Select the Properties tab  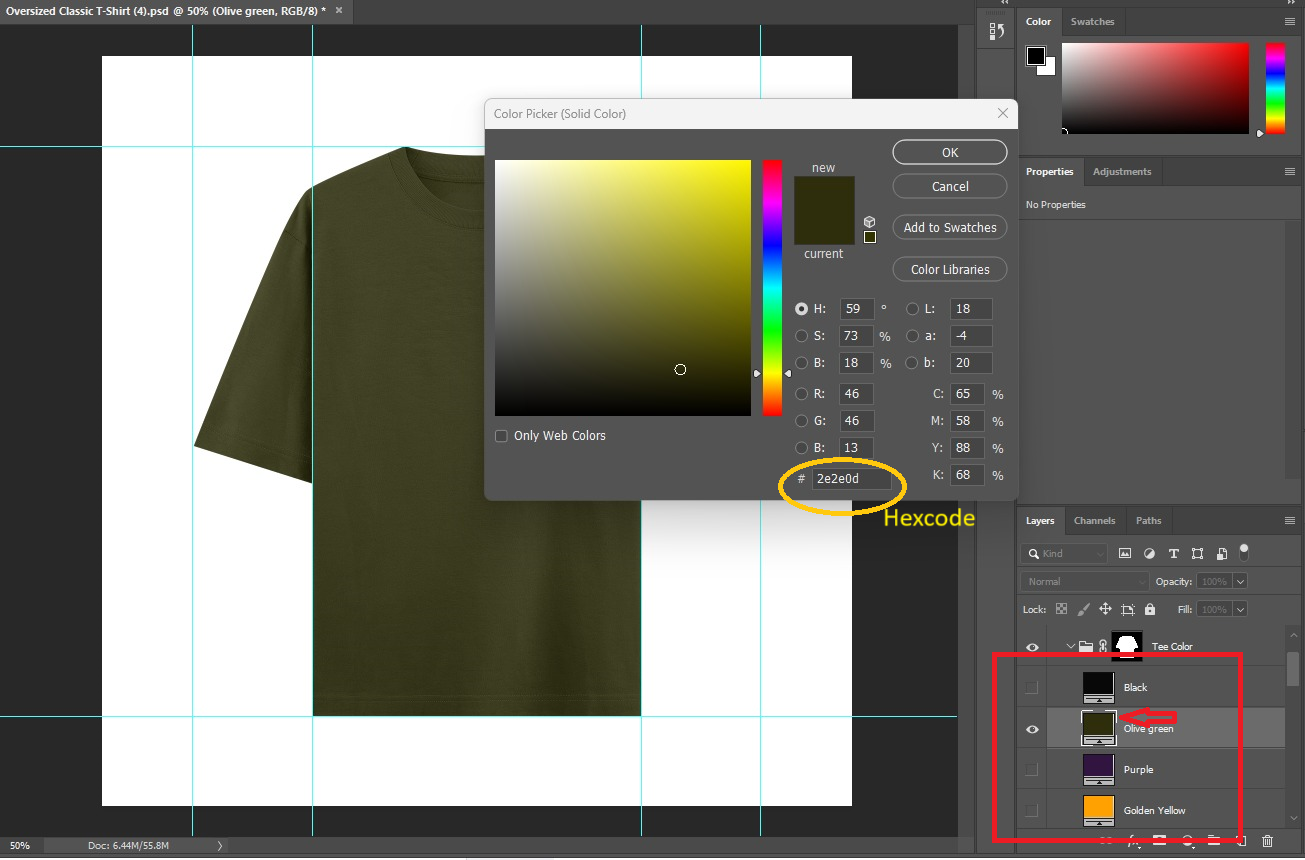pyautogui.click(x=1049, y=171)
